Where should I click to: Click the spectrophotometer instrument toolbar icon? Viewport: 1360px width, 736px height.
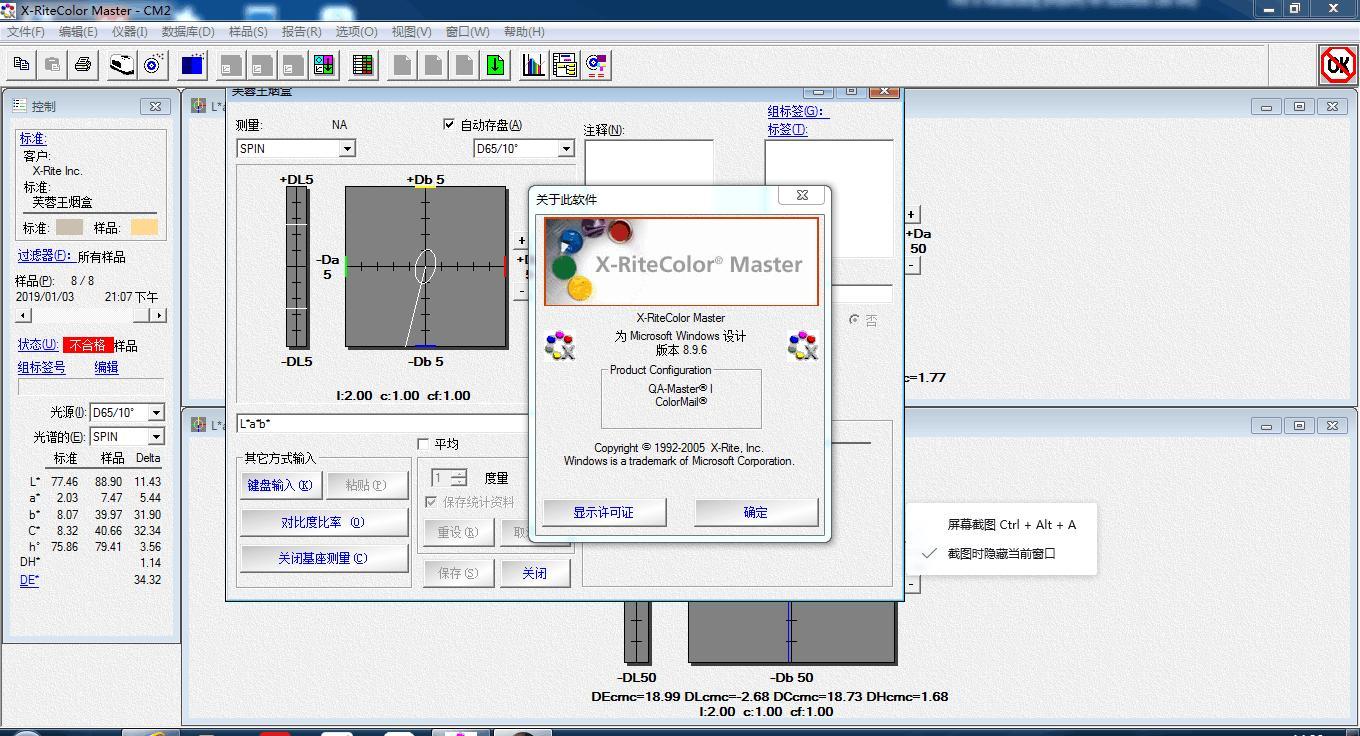pyautogui.click(x=122, y=65)
